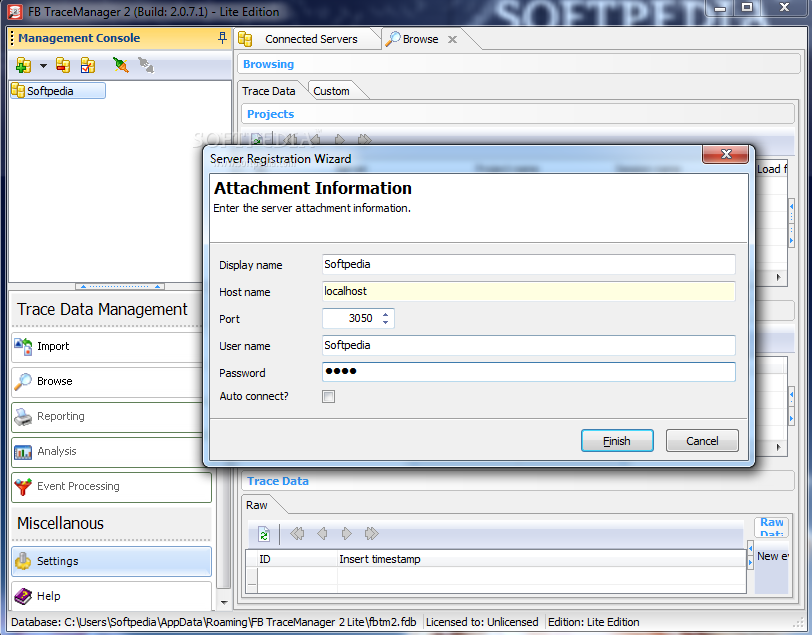812x635 pixels.
Task: Refresh the Raw trace data grid
Action: click(264, 534)
